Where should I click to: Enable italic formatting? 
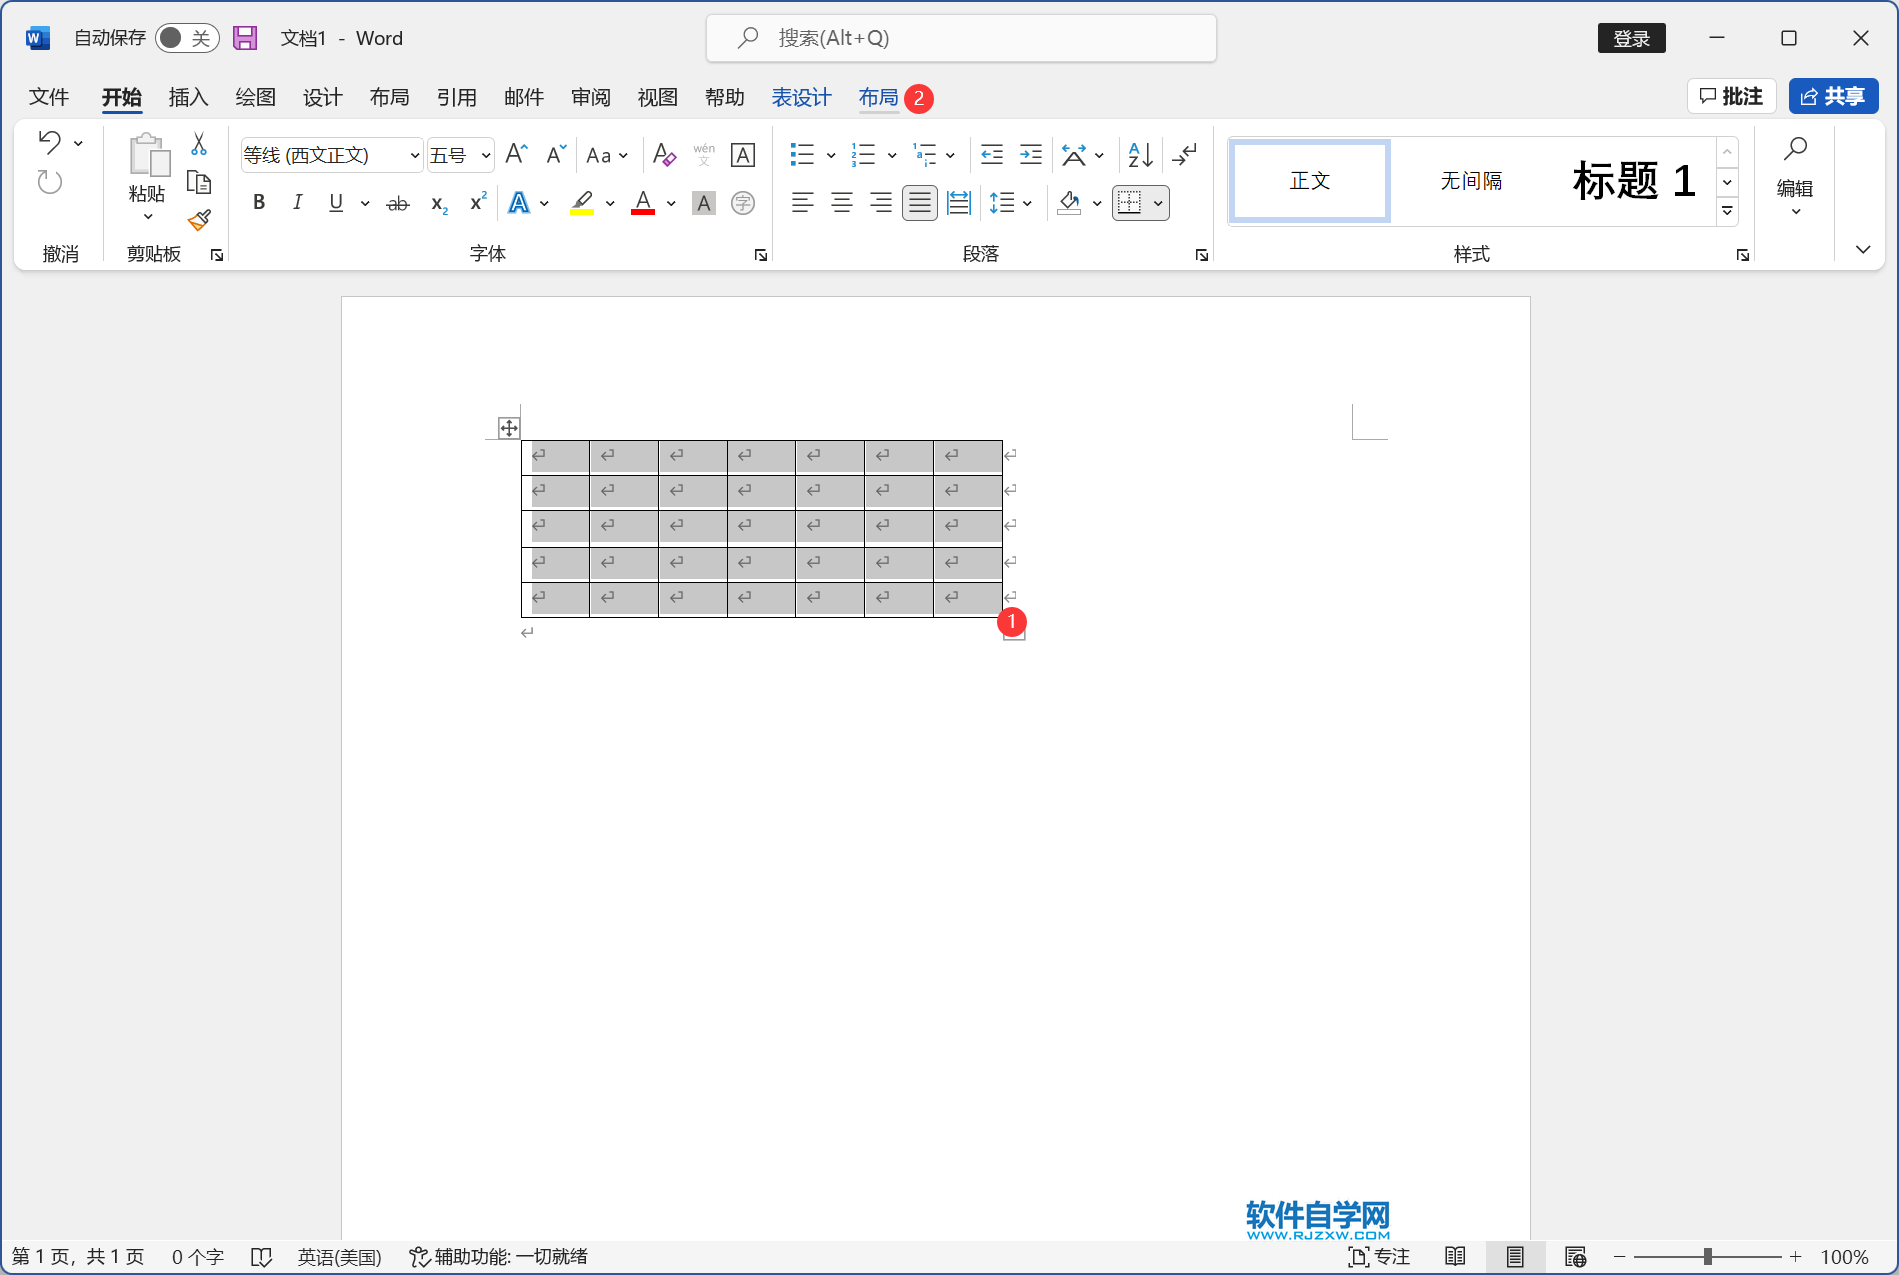click(x=296, y=203)
